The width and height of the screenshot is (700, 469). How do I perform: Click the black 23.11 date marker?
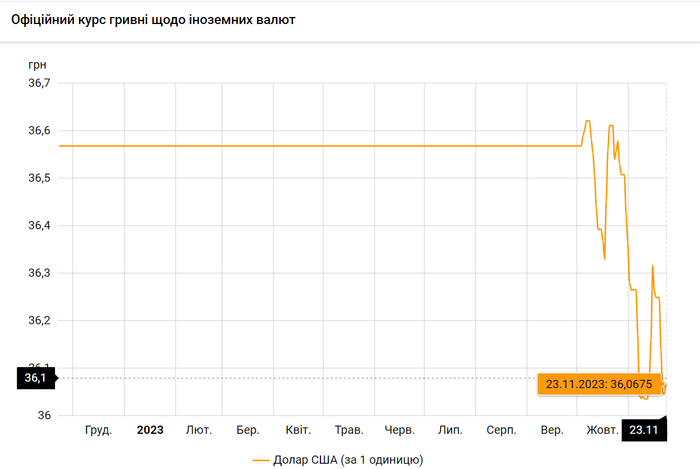[642, 430]
